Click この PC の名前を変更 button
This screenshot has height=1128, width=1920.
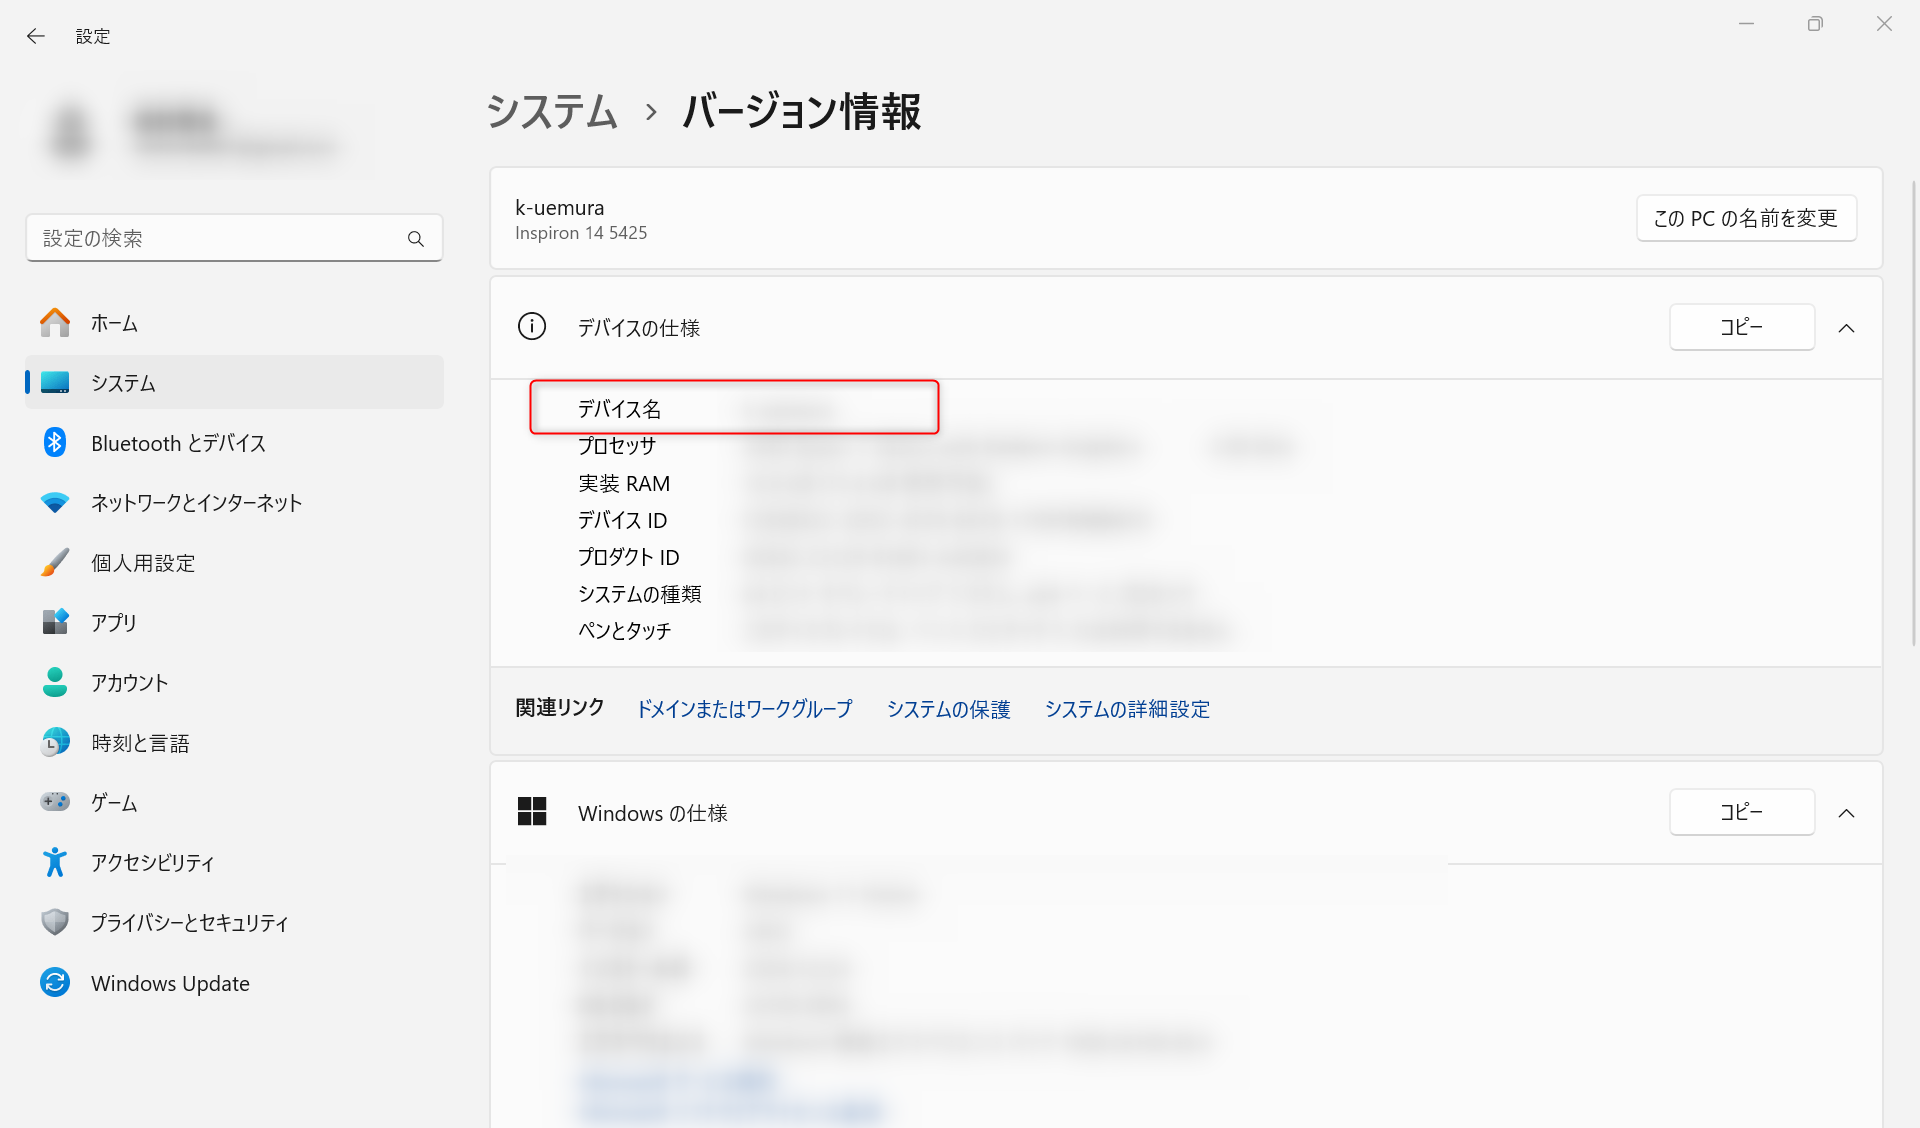click(x=1745, y=218)
